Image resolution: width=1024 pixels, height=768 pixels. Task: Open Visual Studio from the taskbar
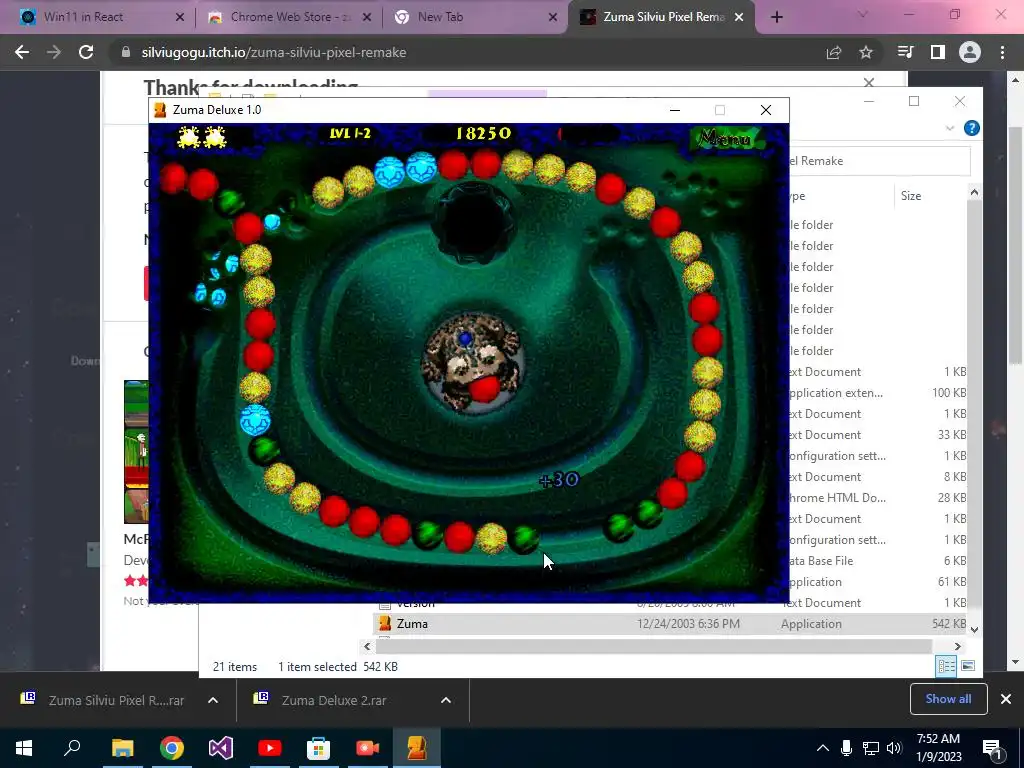(221, 748)
